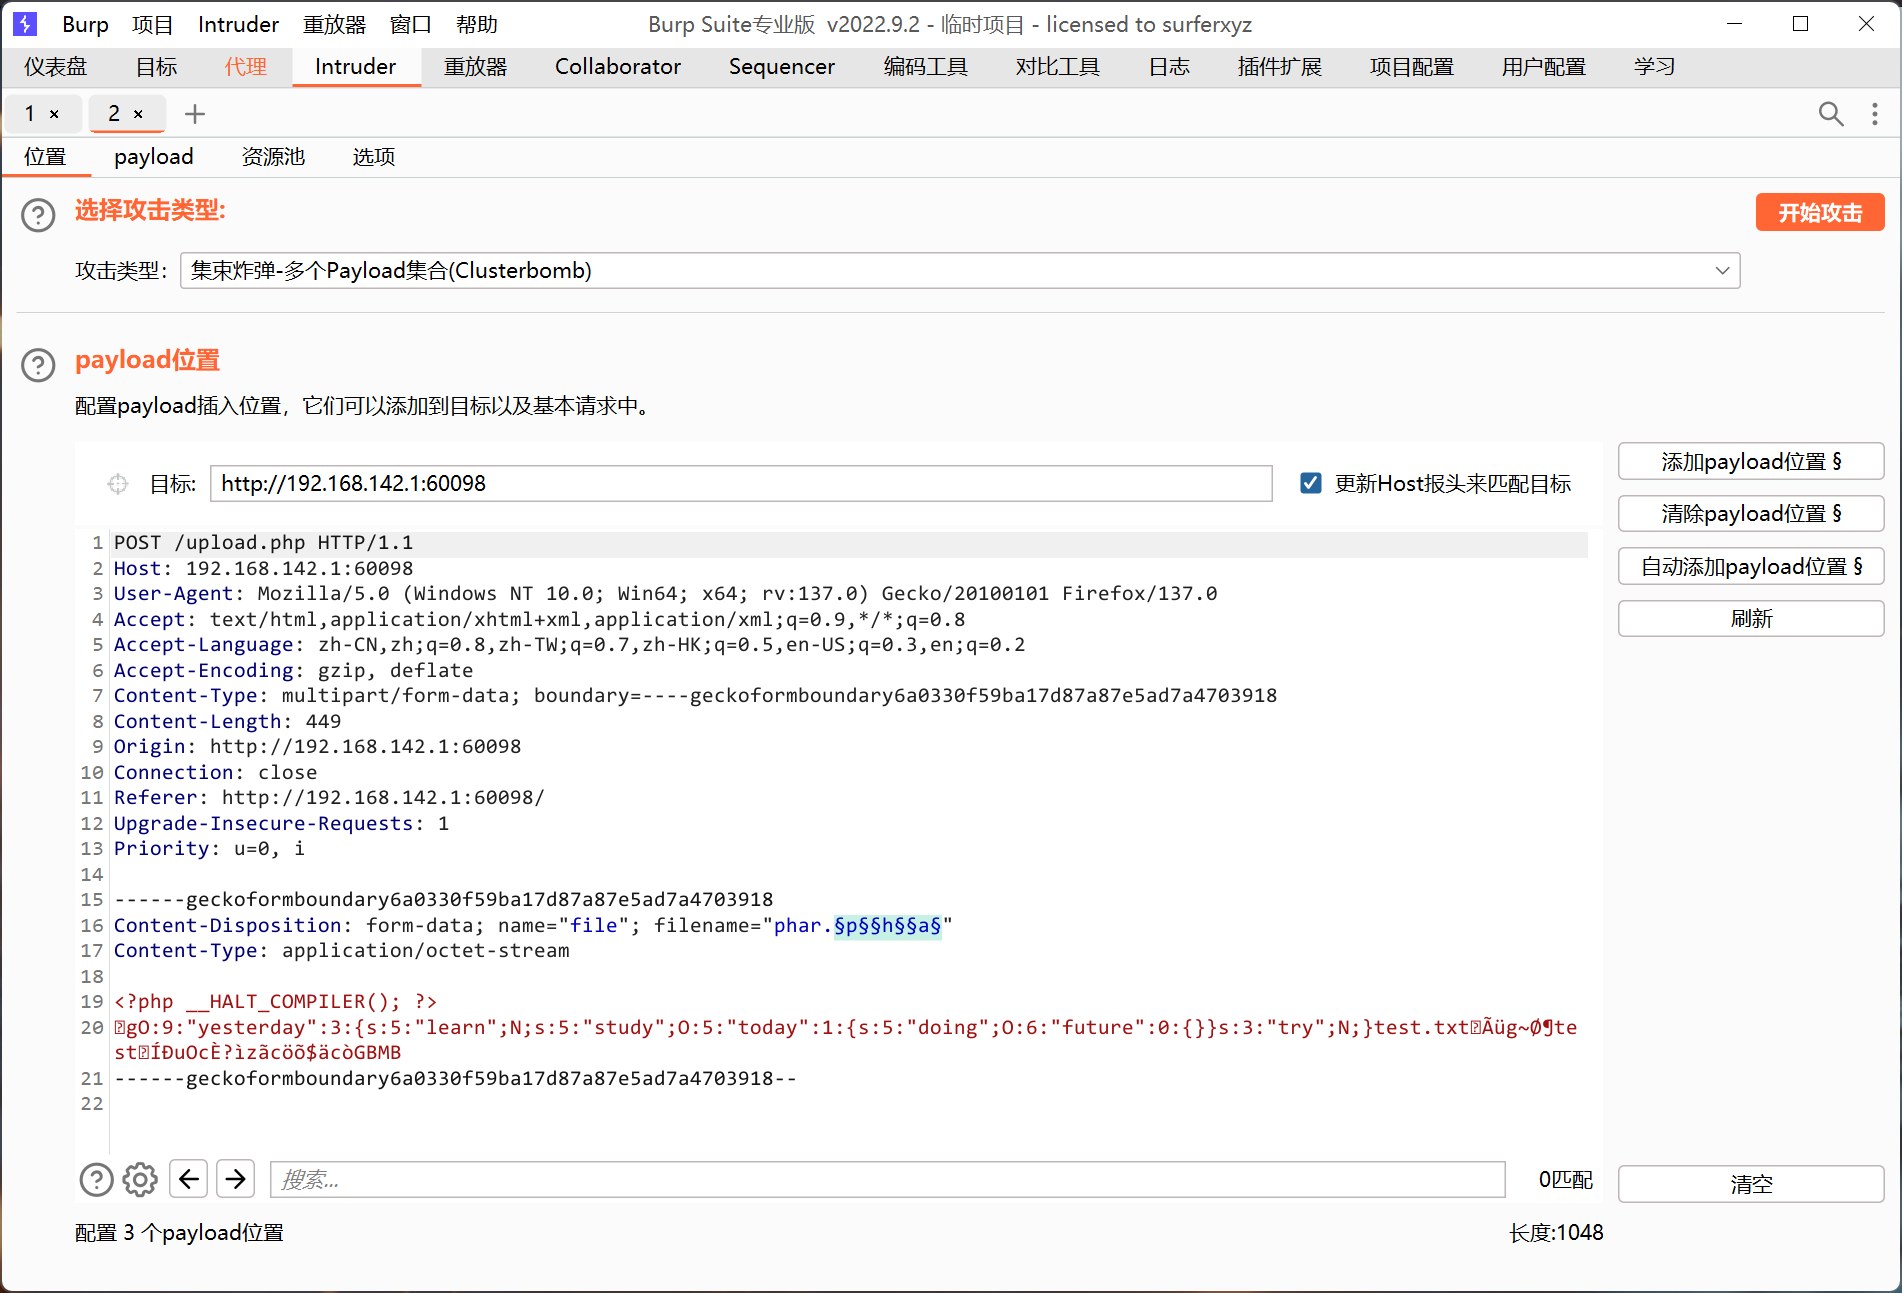
Task: Click the <?php __HALT_COMPILER(); ?> line
Action: (275, 1002)
